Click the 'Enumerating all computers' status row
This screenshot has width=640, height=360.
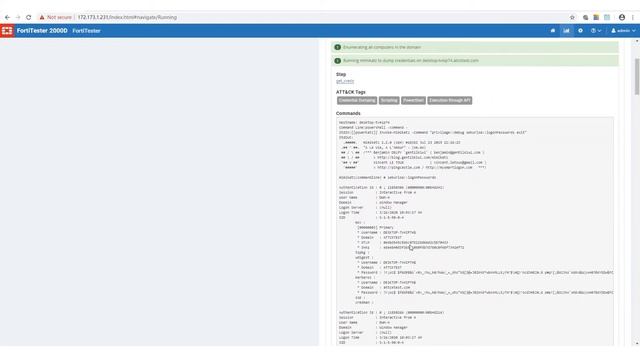(x=475, y=47)
